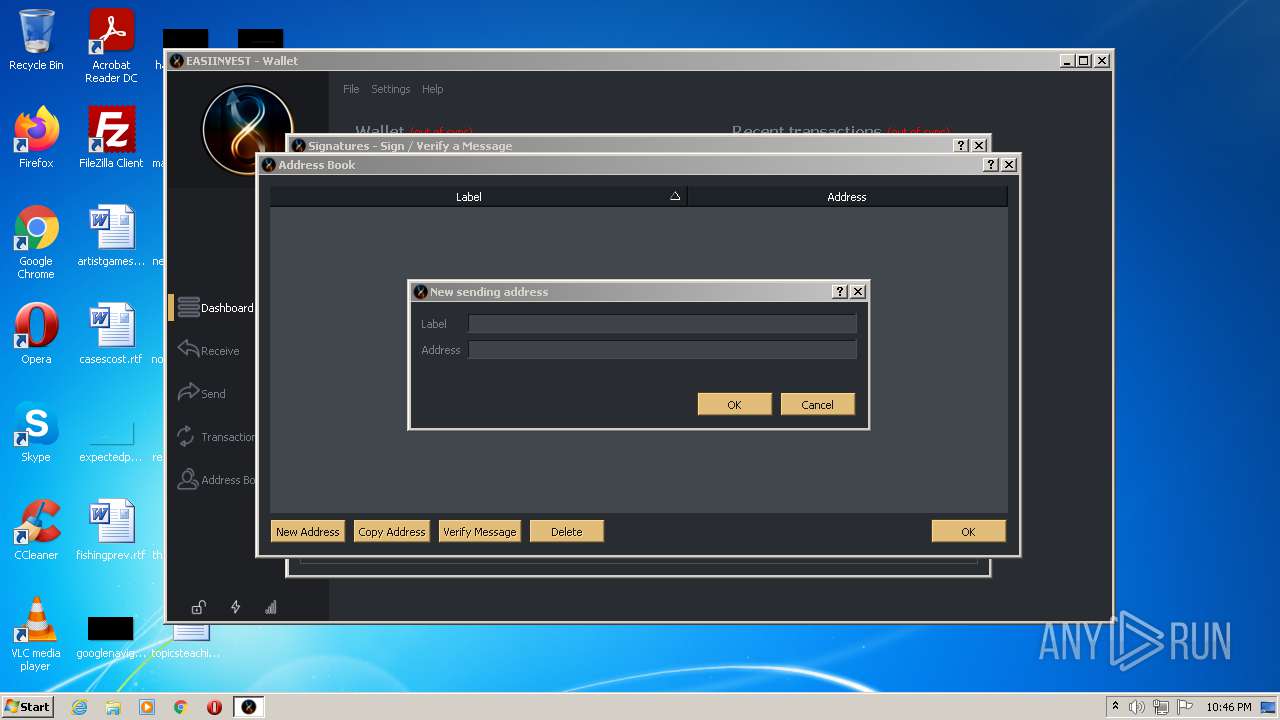The image size is (1280, 720).
Task: Open the Help menu in wallet
Action: pyautogui.click(x=432, y=89)
